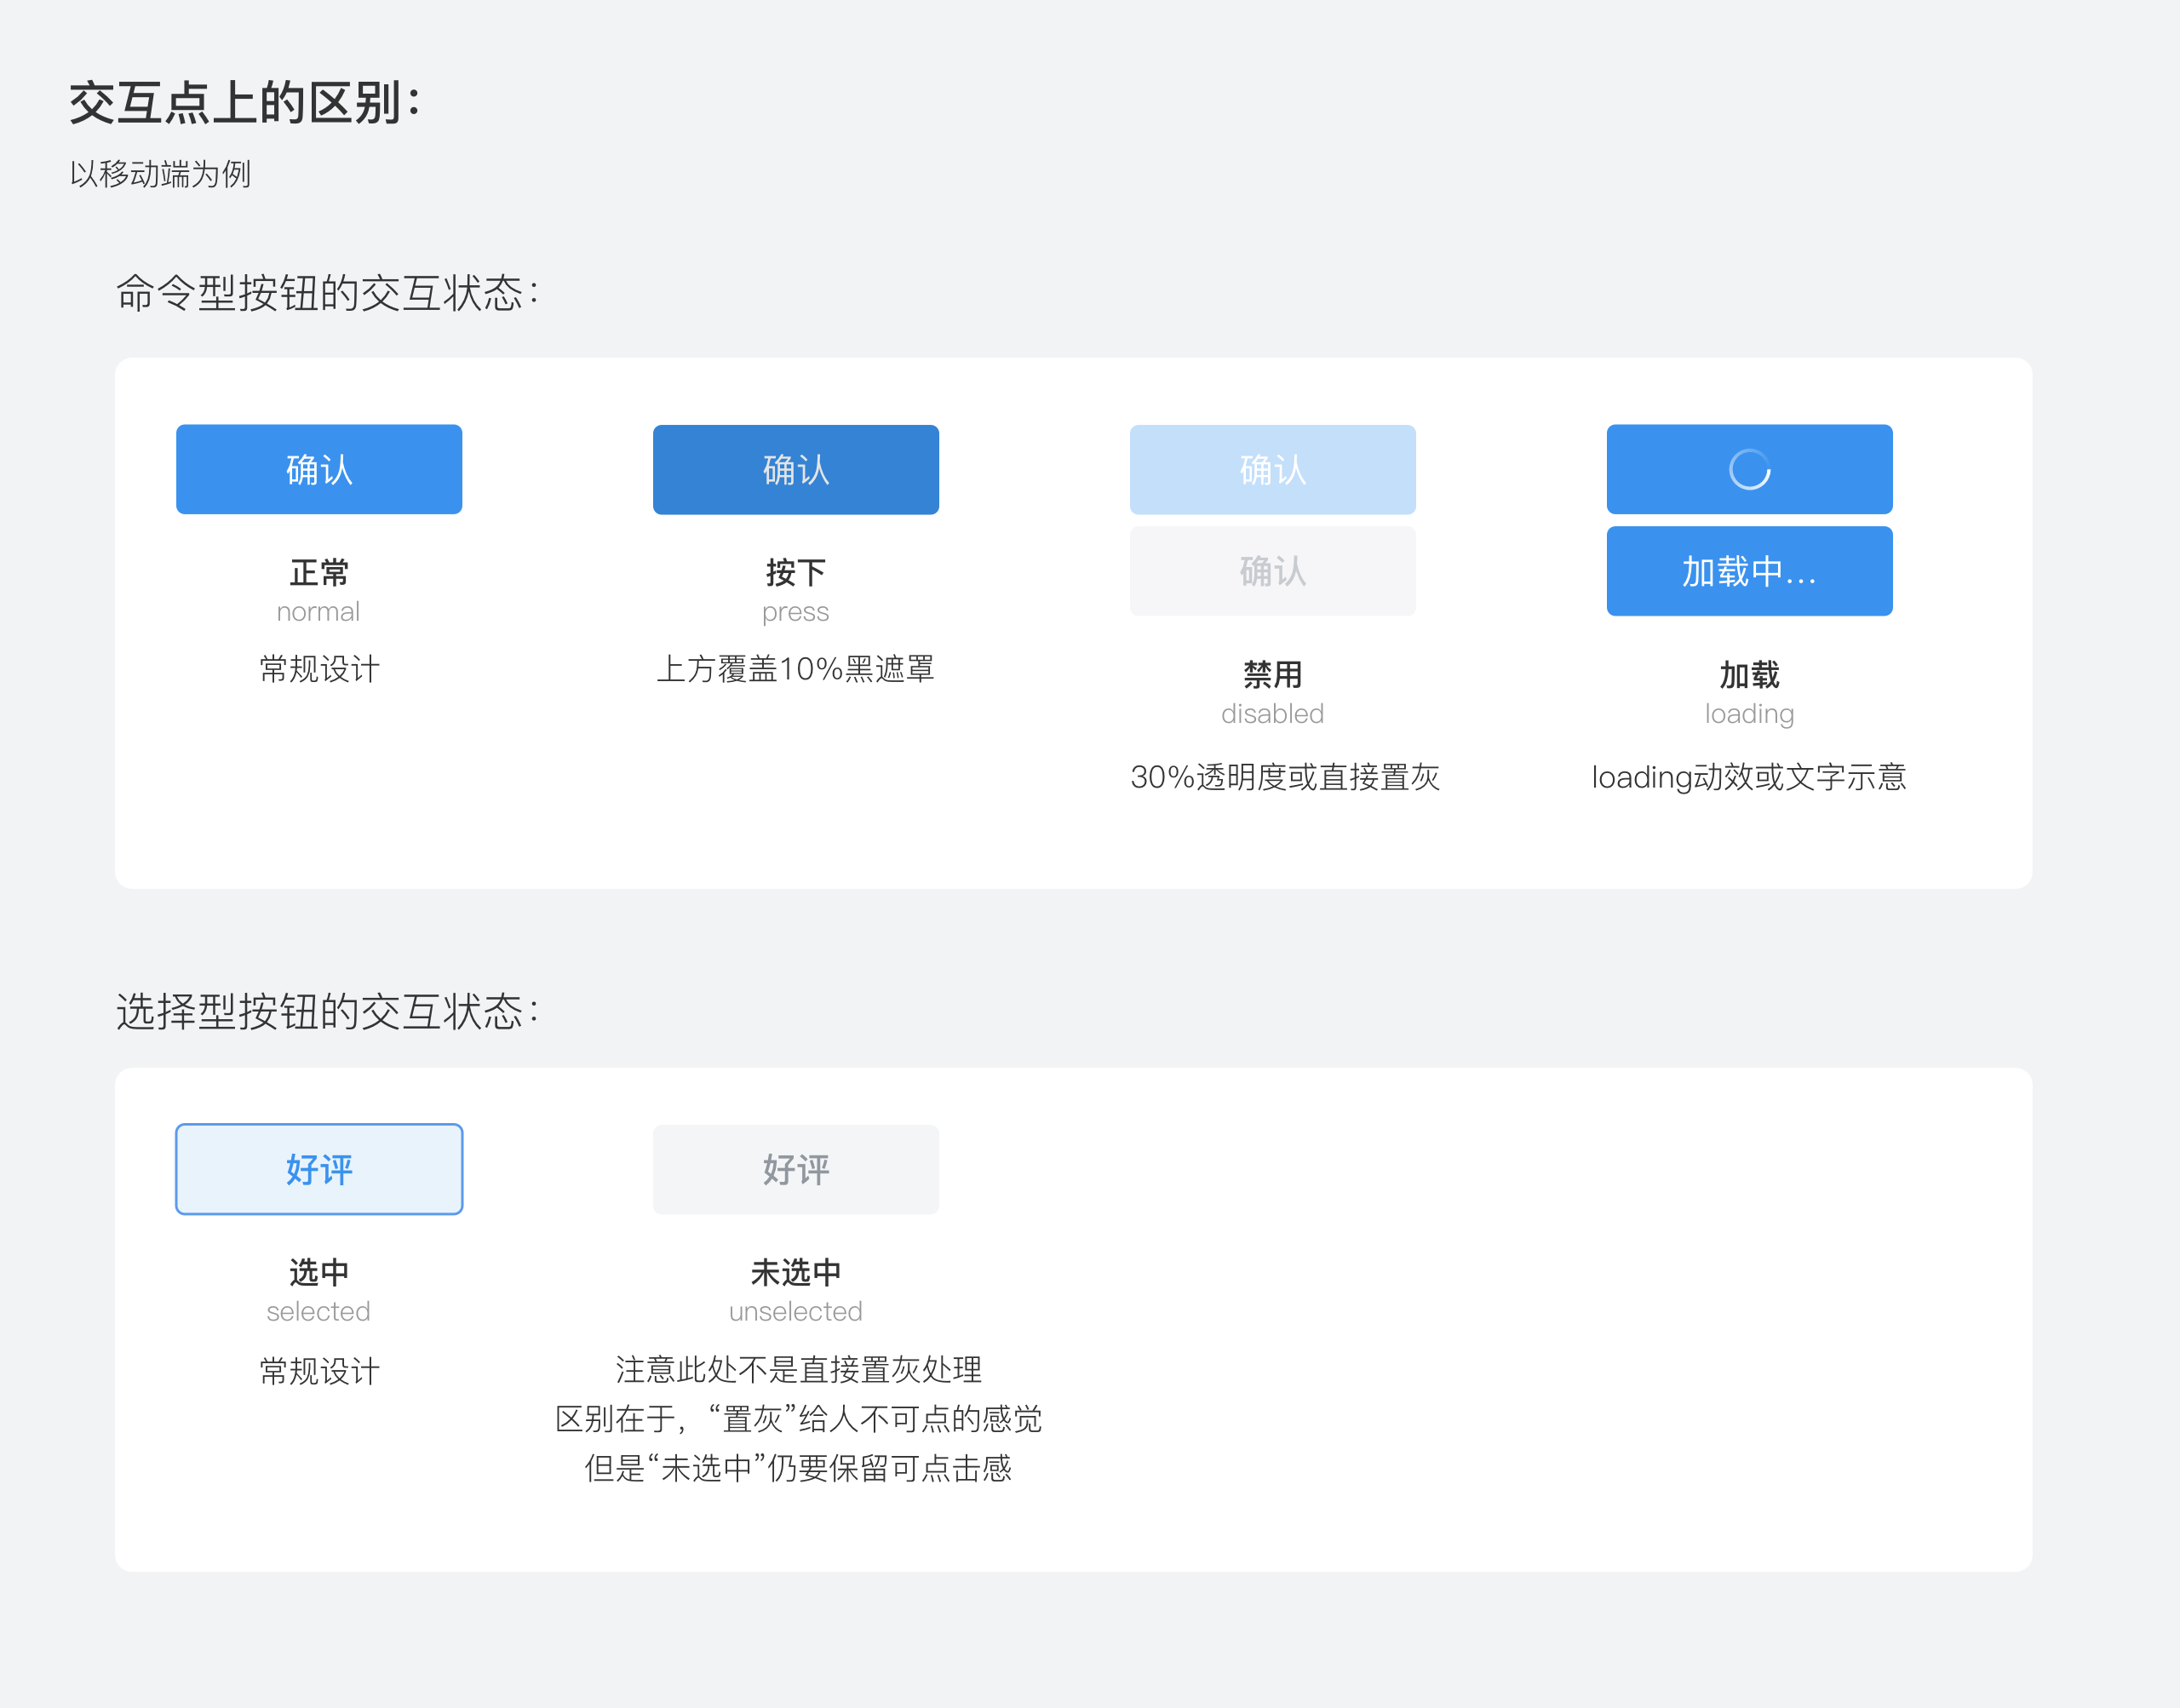Click the 选中 selected label

319,1272
